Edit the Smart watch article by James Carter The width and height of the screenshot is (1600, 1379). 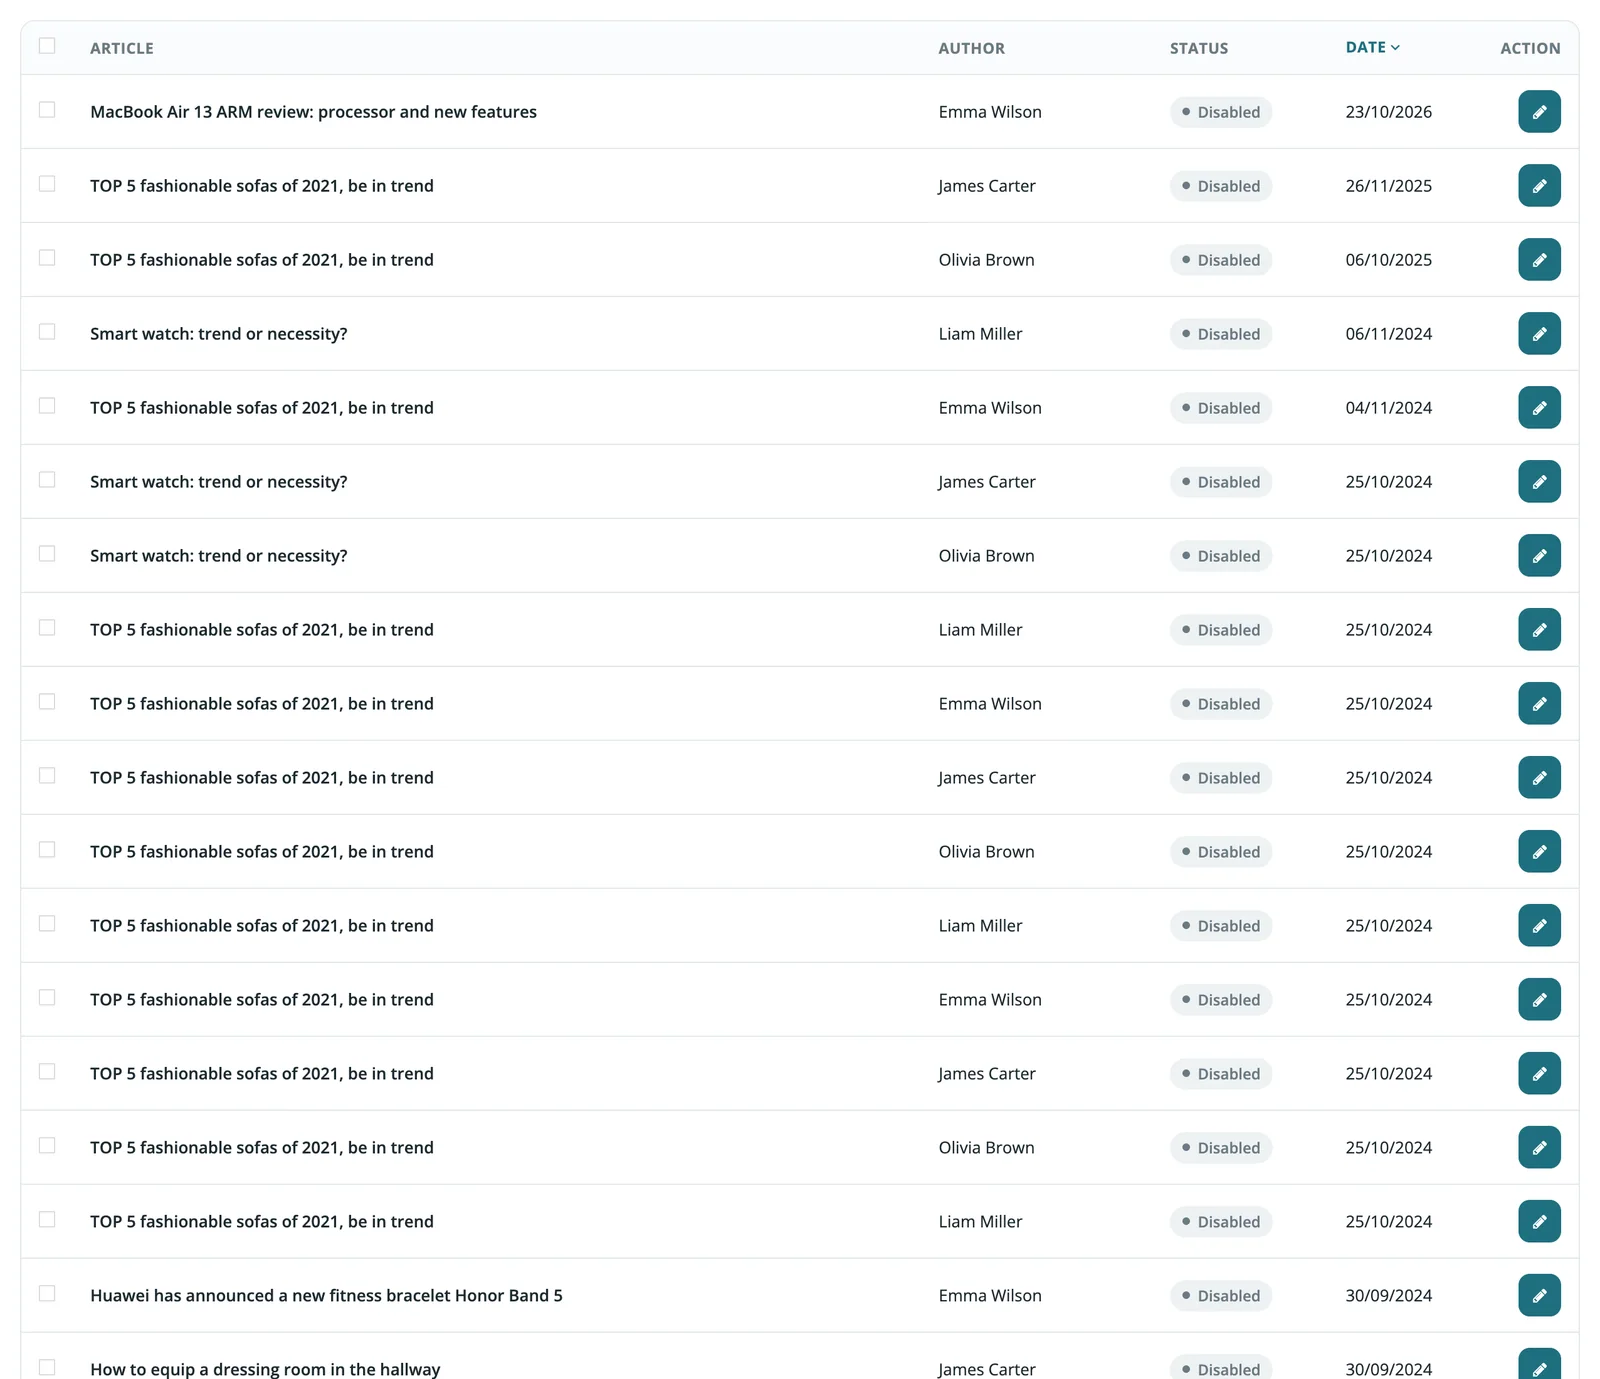coord(1539,482)
